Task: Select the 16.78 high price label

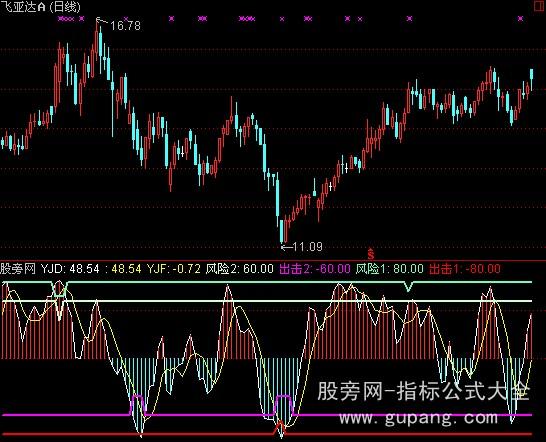Action: point(125,25)
